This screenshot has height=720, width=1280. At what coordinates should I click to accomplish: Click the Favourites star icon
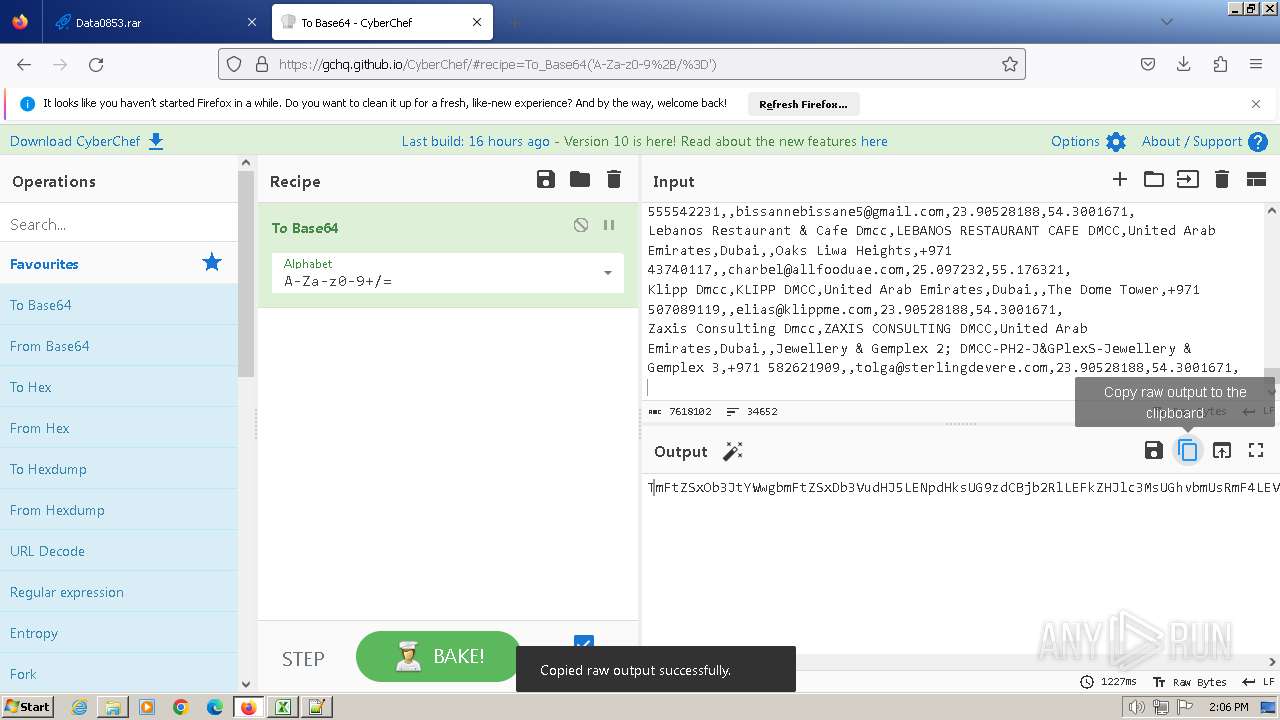click(x=212, y=263)
